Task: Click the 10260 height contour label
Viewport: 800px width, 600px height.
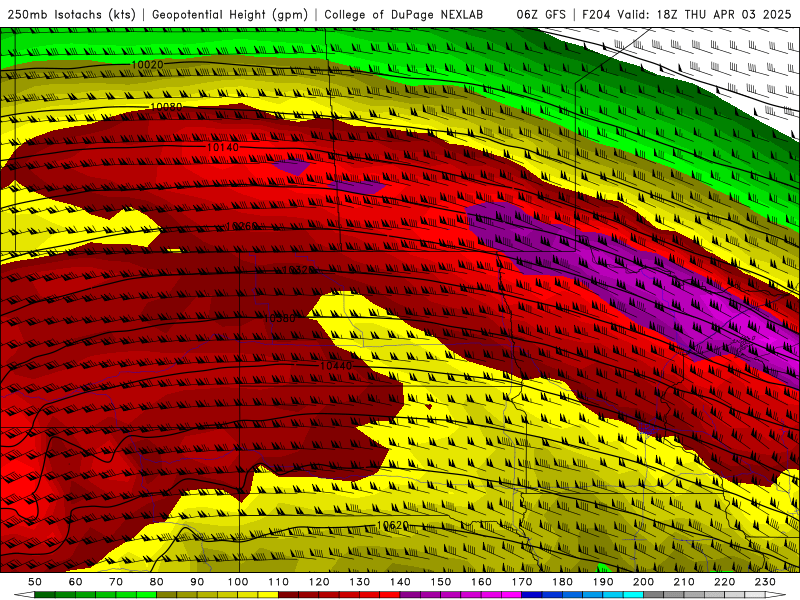Action: 242,226
